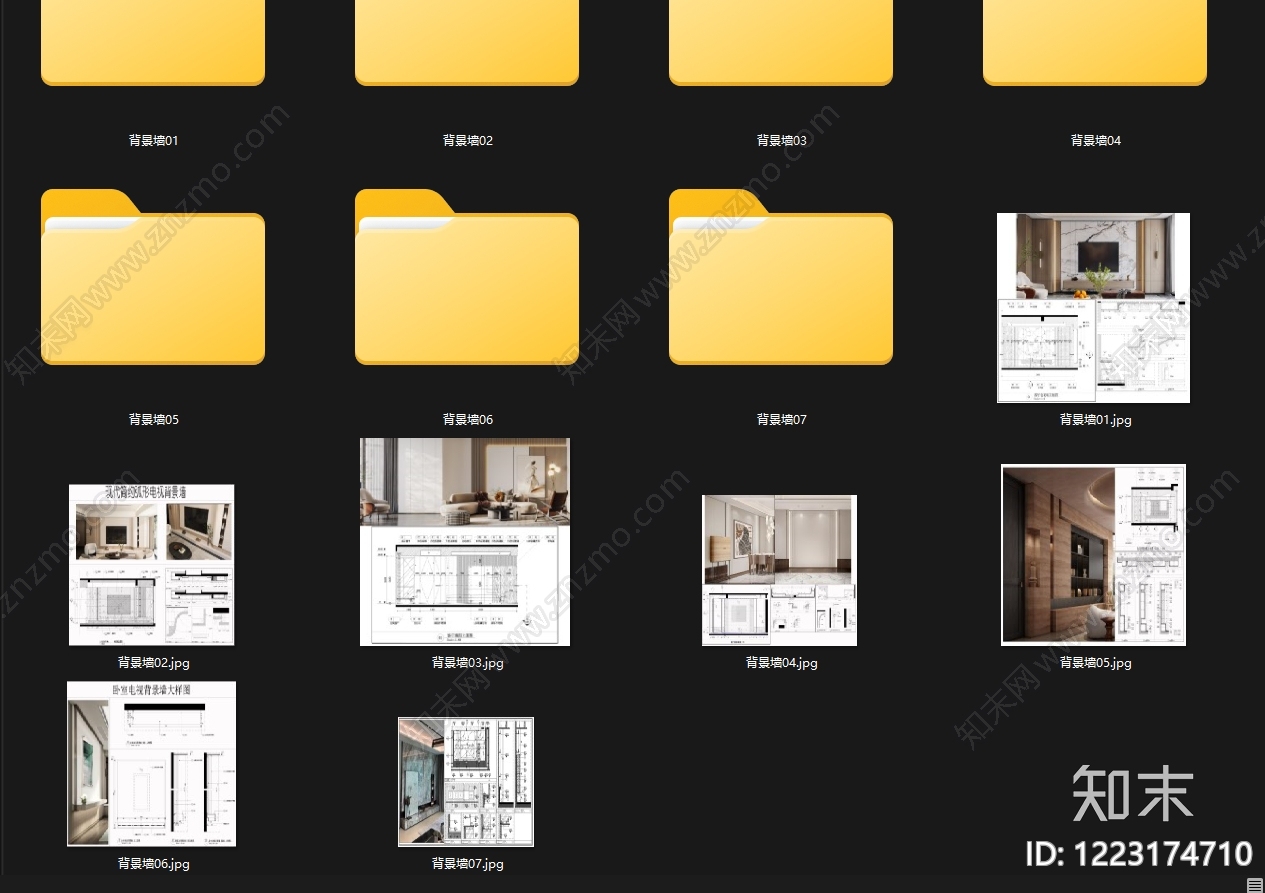This screenshot has width=1265, height=893.
Task: Pick the 背景墙07.jpg image thumbnail
Action: point(466,782)
